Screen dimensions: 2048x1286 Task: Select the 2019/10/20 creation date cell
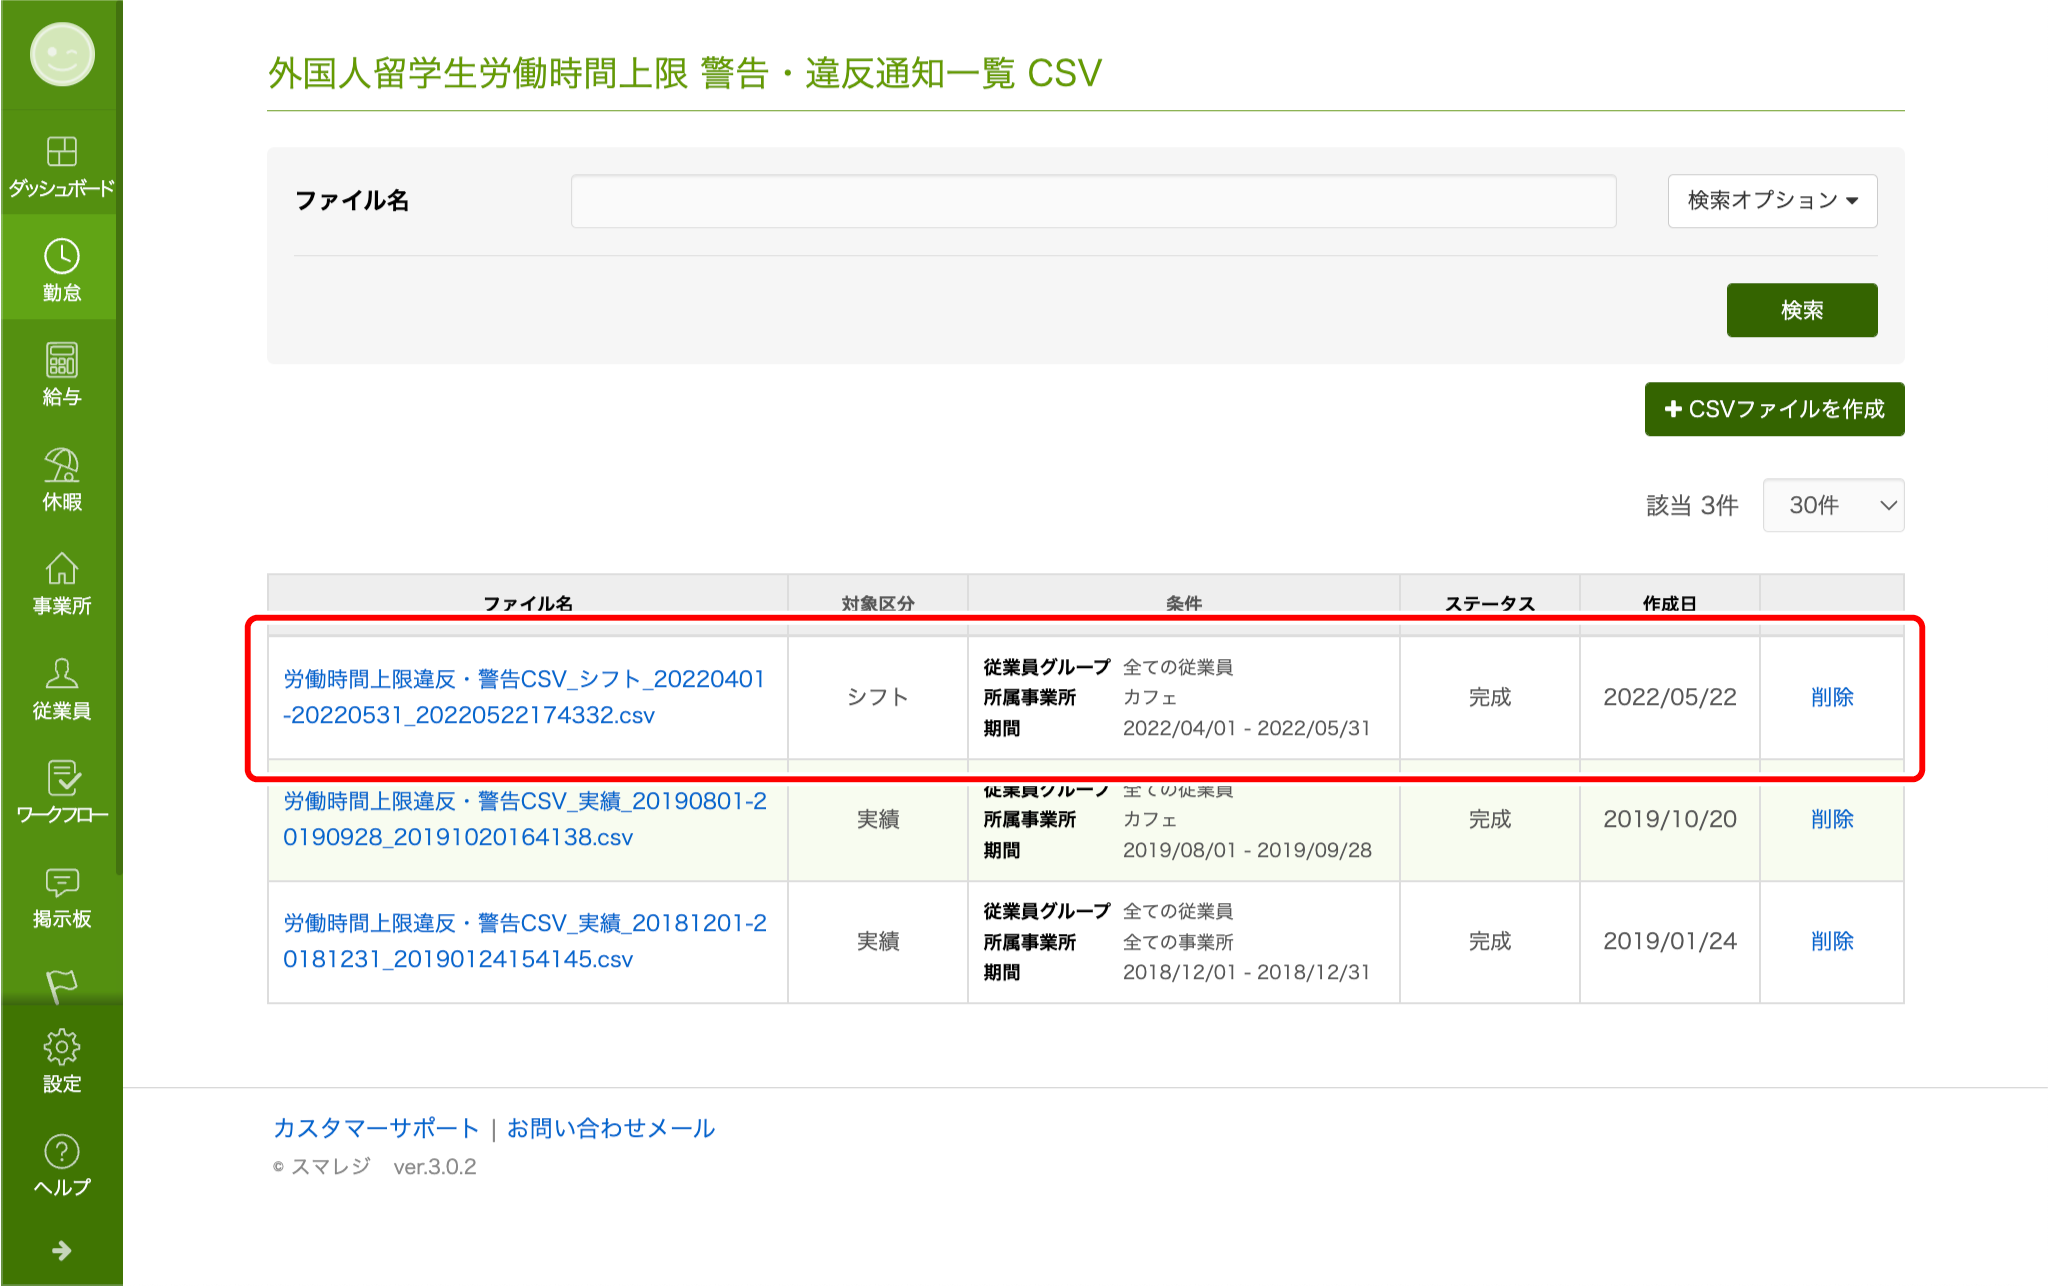coord(1670,819)
